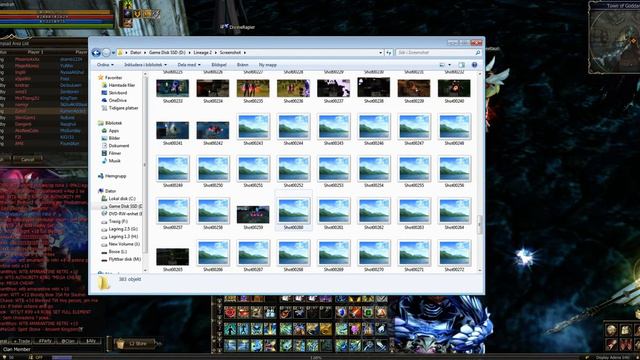Select Favoriter in the navigation pane
Screen dimensions: 640x360
pyautogui.click(x=110, y=78)
